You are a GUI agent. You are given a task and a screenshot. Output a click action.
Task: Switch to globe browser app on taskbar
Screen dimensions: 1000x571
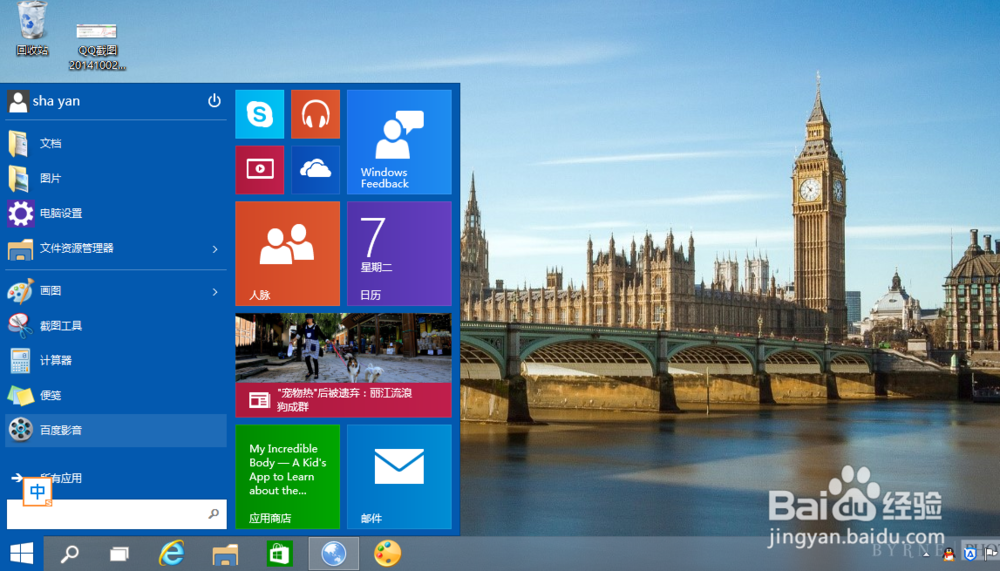click(334, 553)
